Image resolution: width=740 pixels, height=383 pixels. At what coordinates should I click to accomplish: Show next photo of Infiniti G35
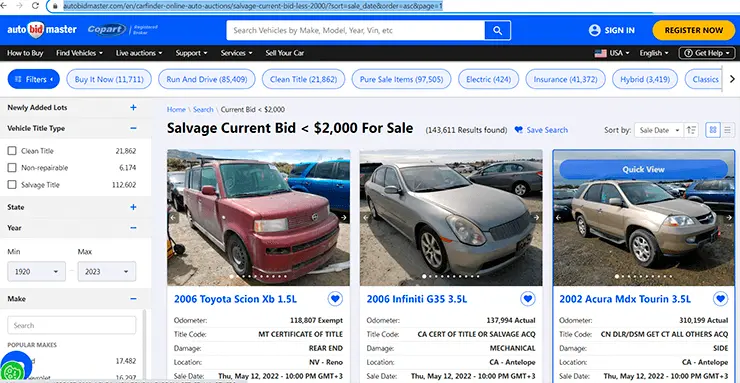point(536,217)
